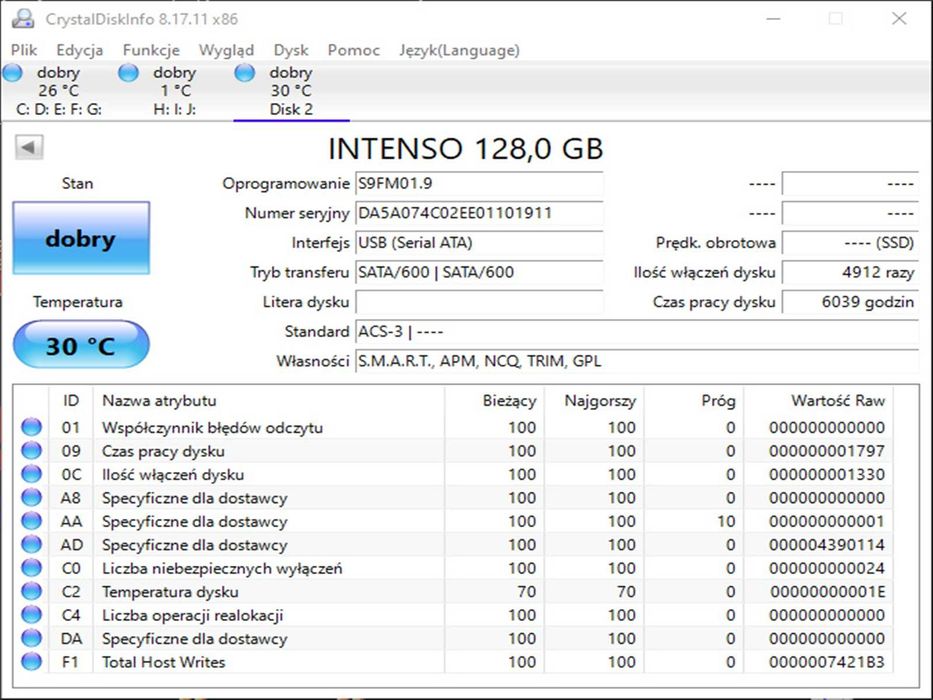Open the Funkcje menu

pos(151,50)
